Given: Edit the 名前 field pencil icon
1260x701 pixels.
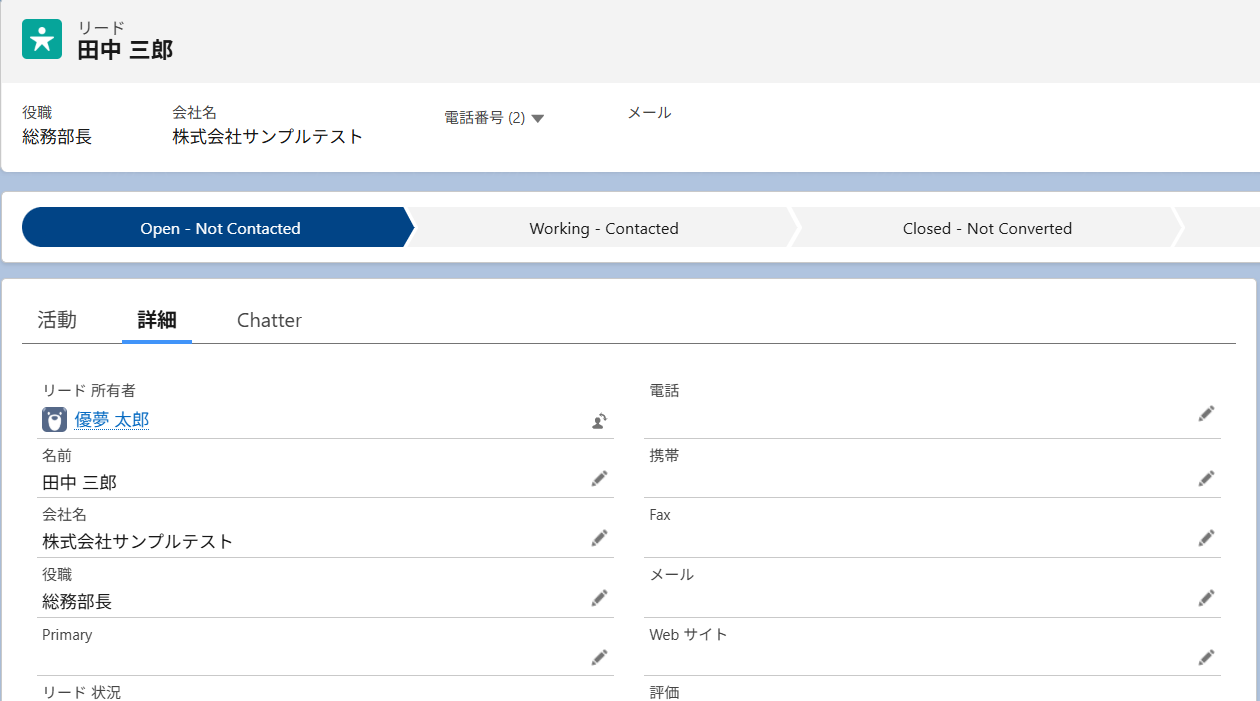Looking at the screenshot, I should pyautogui.click(x=599, y=479).
